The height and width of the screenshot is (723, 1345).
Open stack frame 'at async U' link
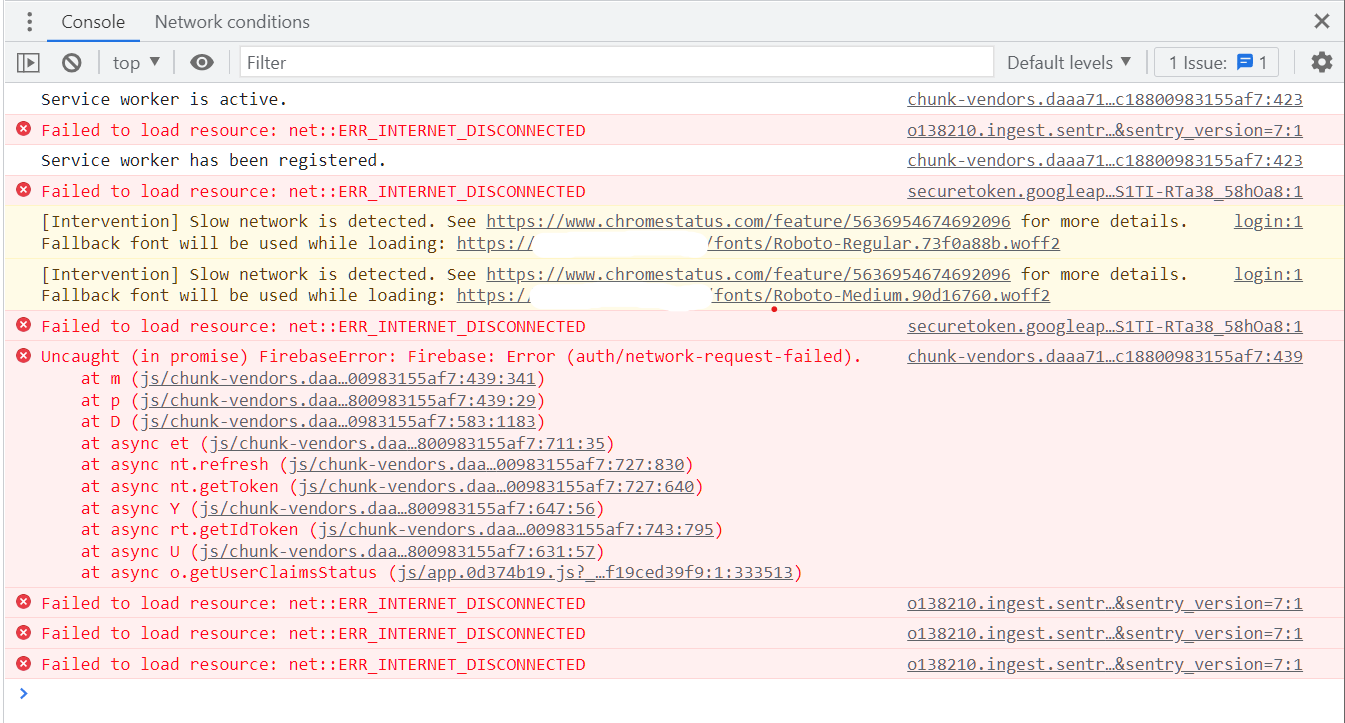[x=399, y=552]
